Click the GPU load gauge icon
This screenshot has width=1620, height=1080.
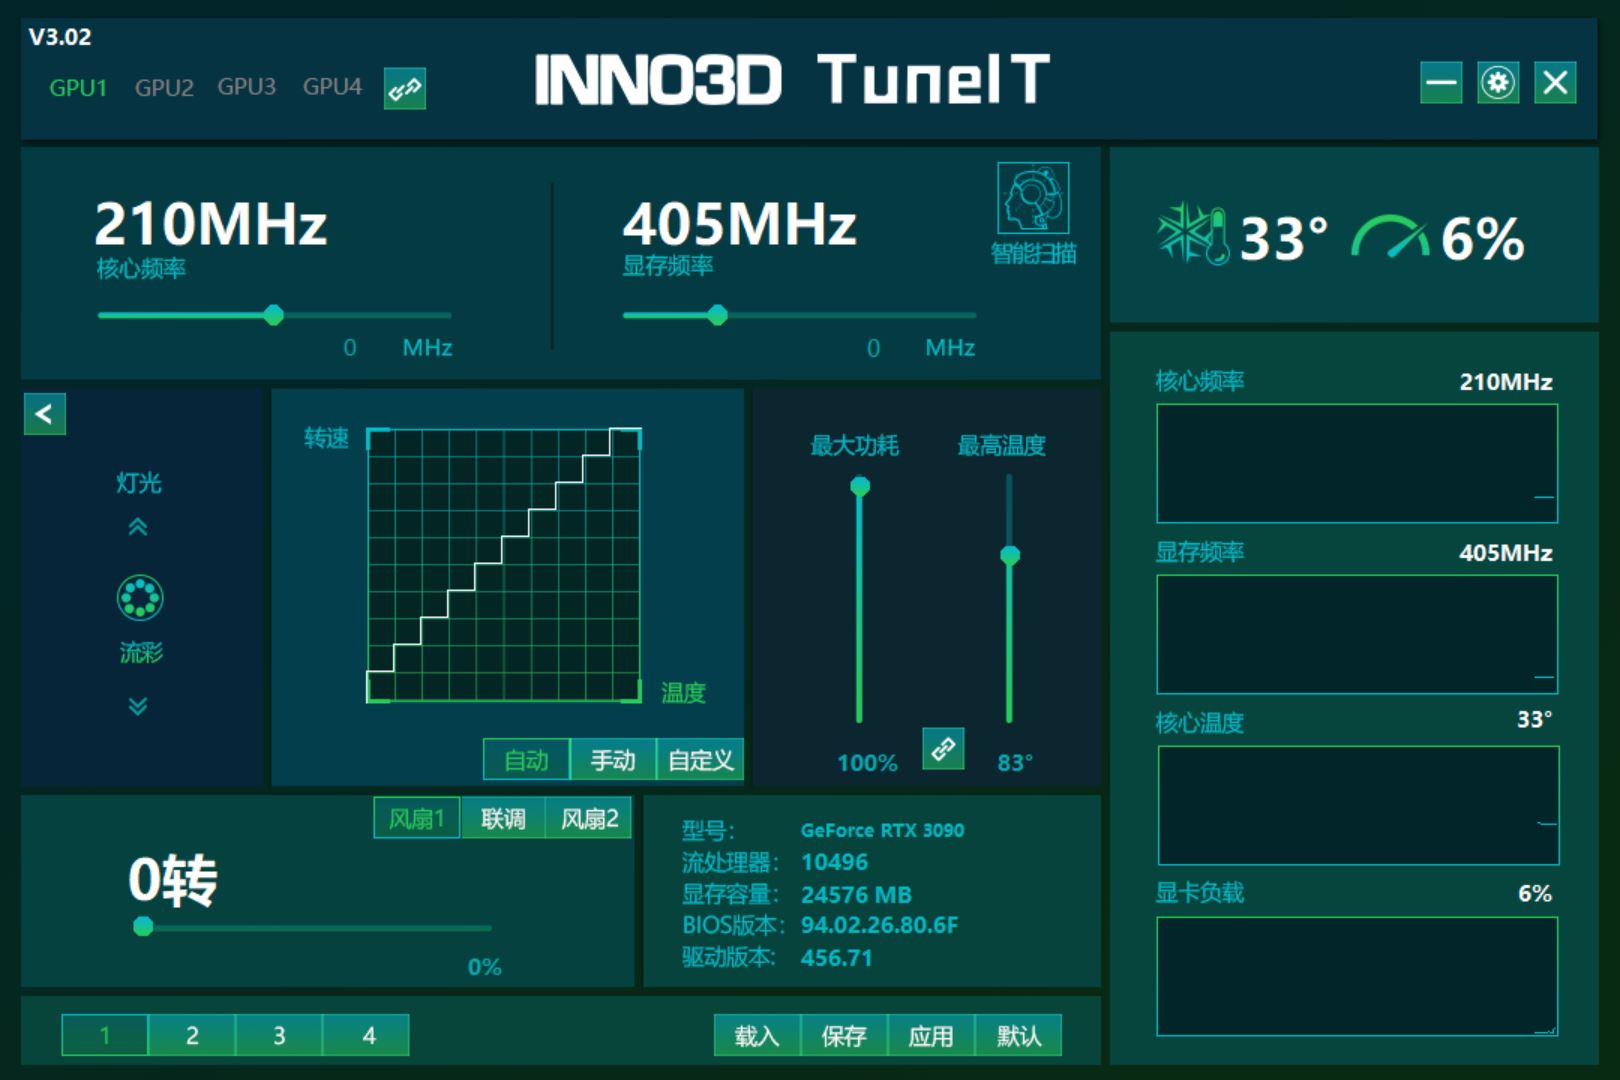1390,237
